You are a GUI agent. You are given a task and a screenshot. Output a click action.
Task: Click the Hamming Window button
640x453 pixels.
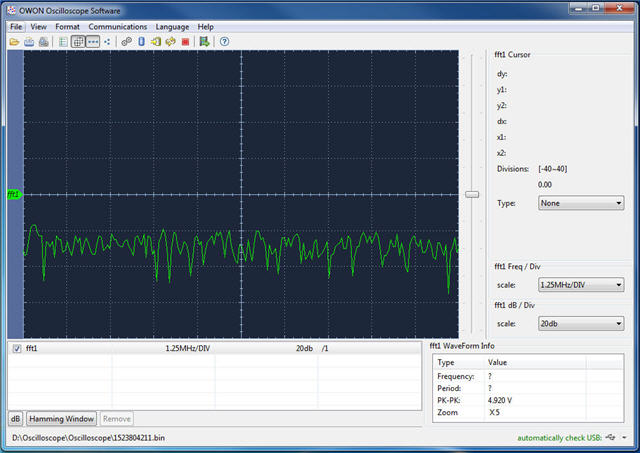[x=62, y=419]
